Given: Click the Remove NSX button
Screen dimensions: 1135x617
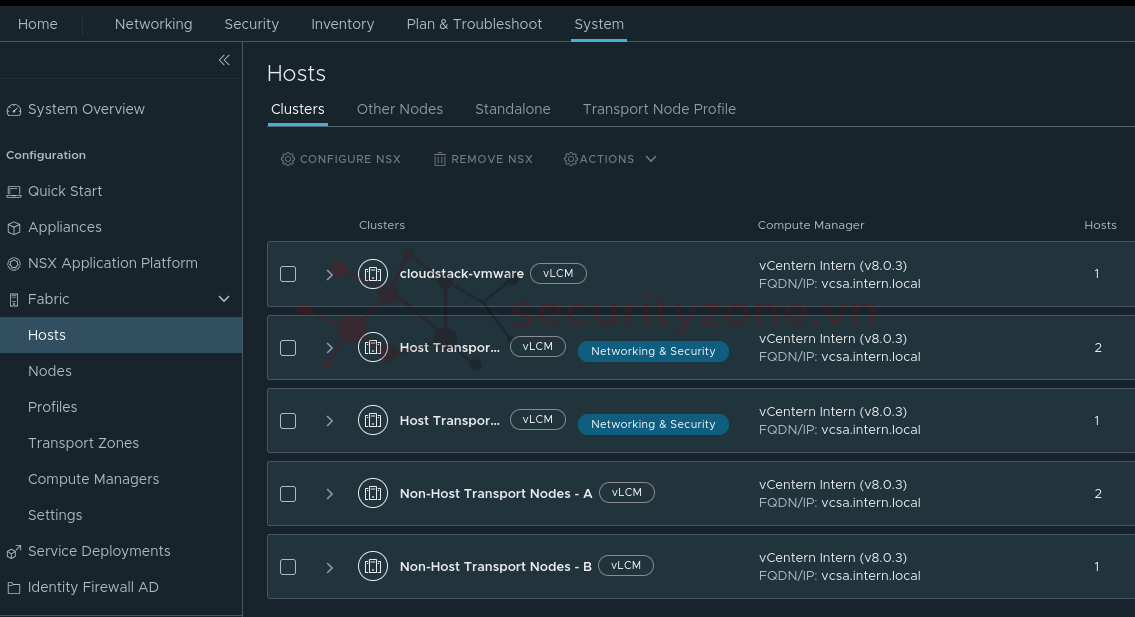Looking at the screenshot, I should (x=483, y=159).
